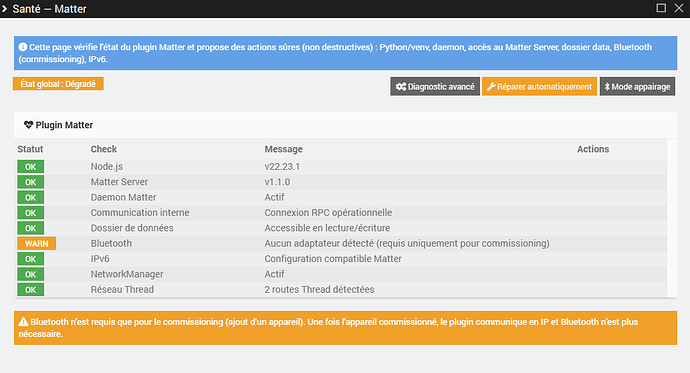Click the wrench icon on Réparer automatiquement
This screenshot has width=690, height=373.
[x=491, y=87]
